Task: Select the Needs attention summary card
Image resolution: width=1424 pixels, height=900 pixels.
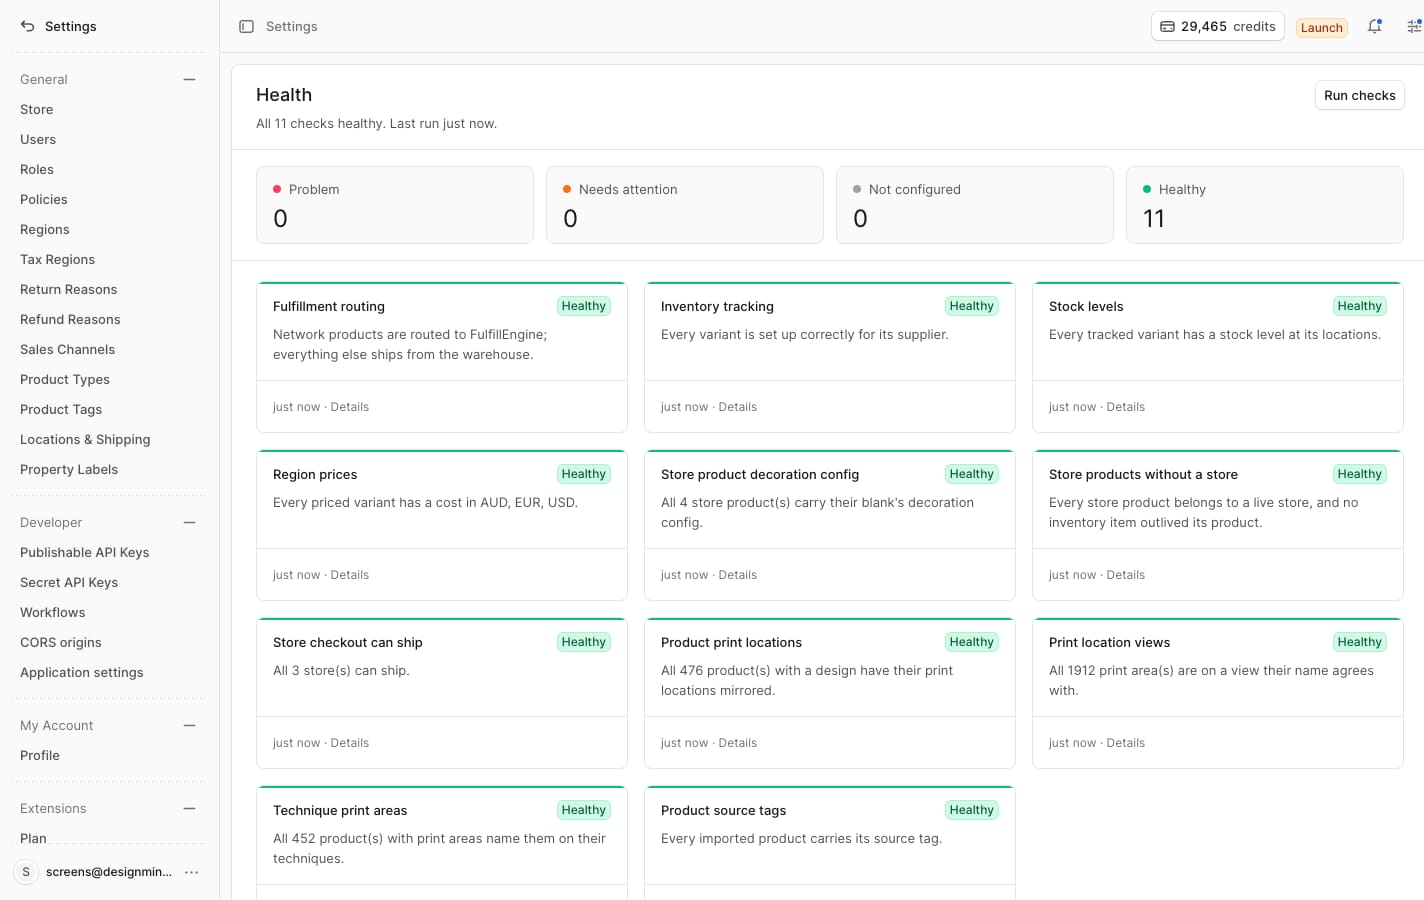Action: 685,205
